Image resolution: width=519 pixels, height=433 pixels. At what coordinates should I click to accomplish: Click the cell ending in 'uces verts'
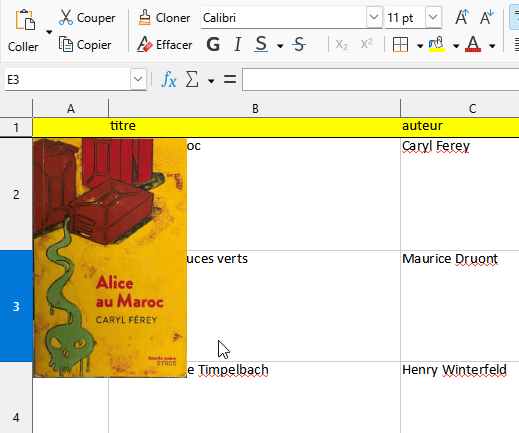point(293,306)
